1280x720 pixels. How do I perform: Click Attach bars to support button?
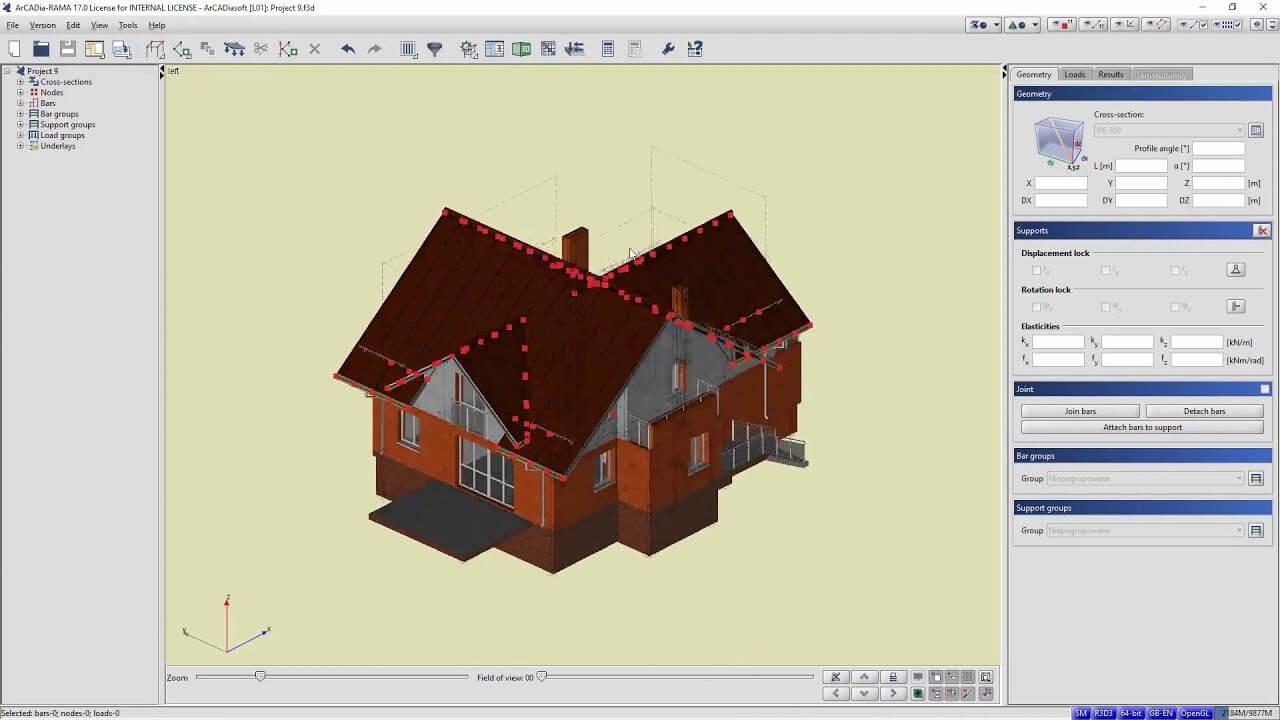(x=1142, y=427)
